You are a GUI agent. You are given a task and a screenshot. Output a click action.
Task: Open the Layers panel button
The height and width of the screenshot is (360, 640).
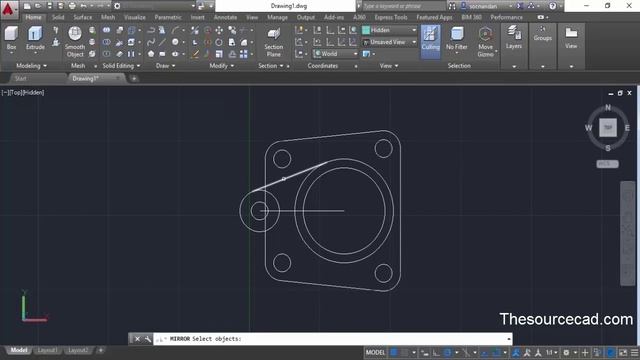tap(513, 38)
